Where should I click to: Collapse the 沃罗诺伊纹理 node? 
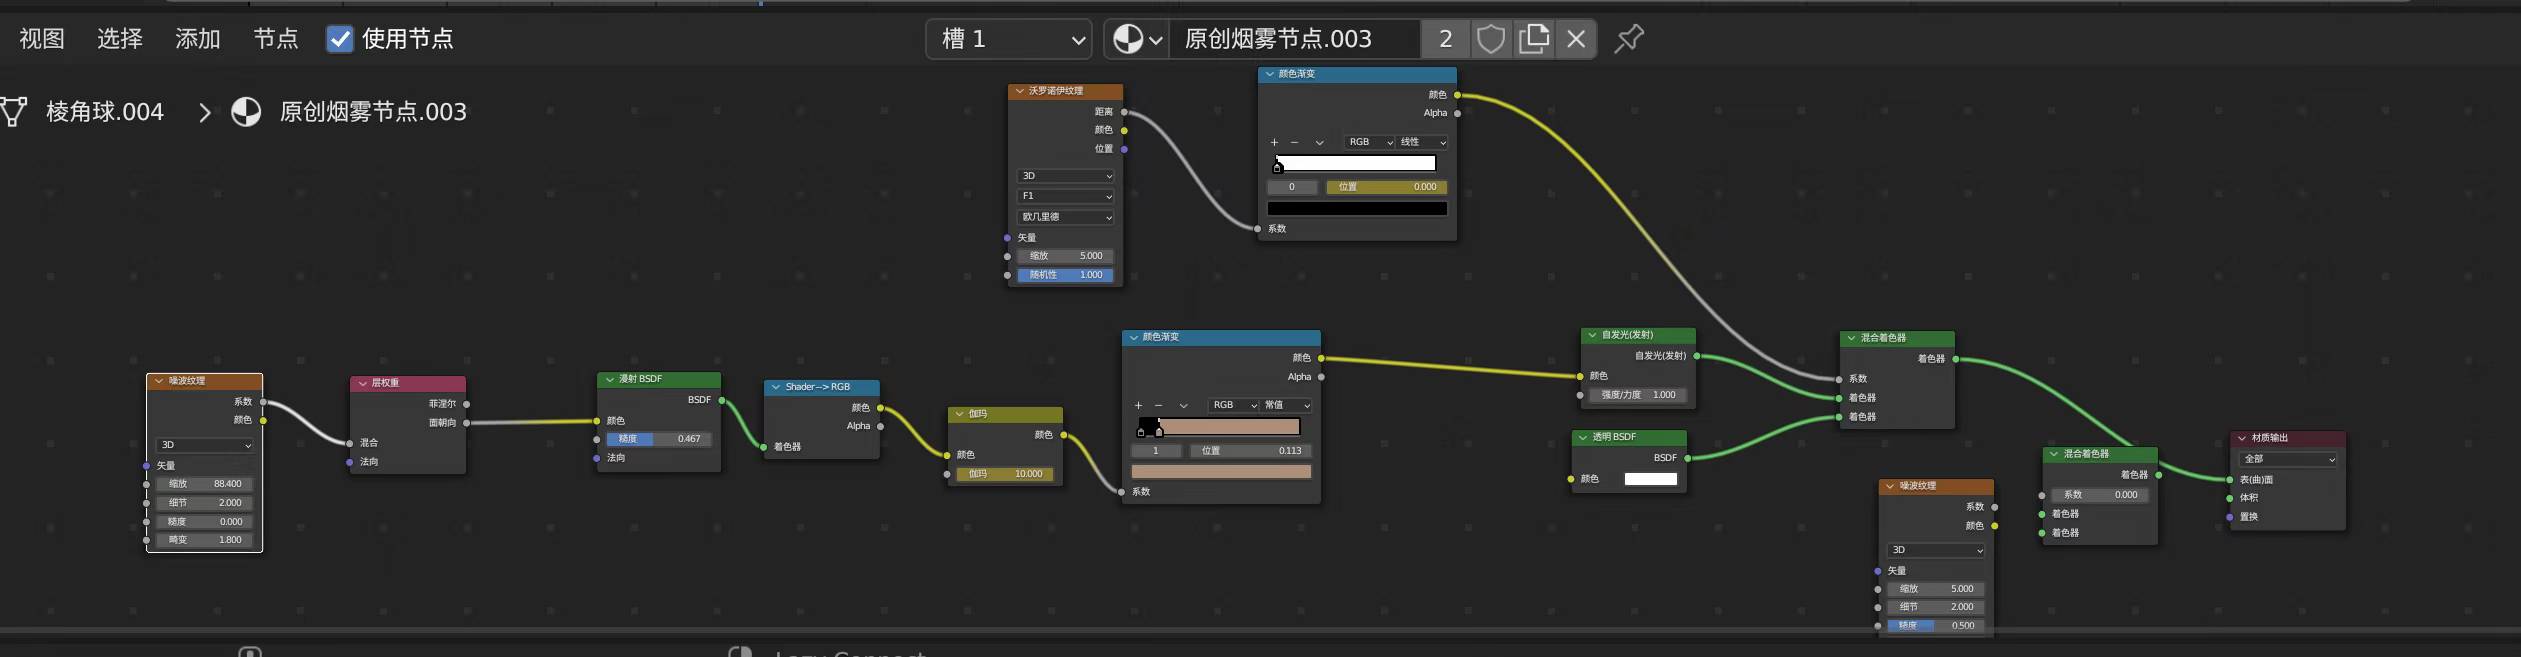tap(1019, 91)
